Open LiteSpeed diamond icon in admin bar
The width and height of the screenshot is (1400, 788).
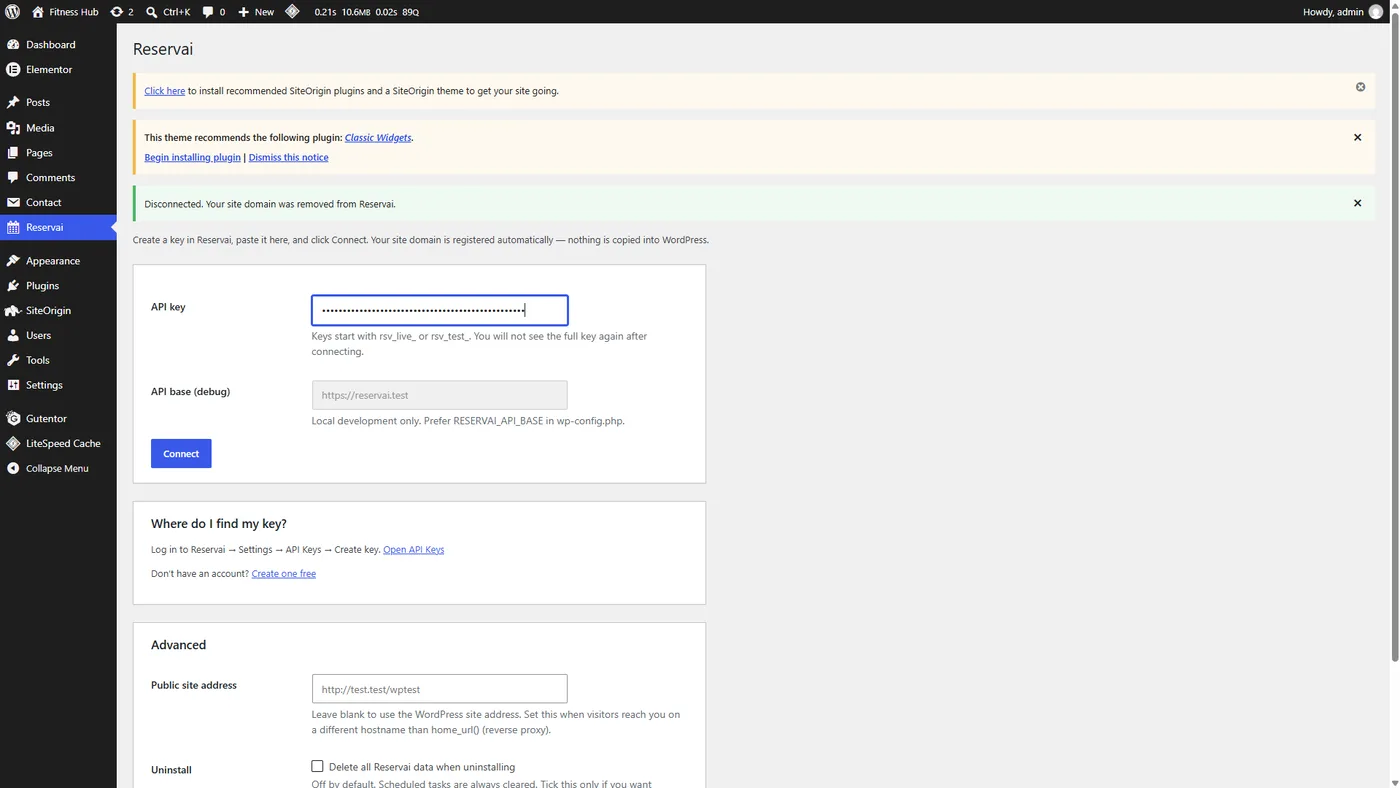292,12
